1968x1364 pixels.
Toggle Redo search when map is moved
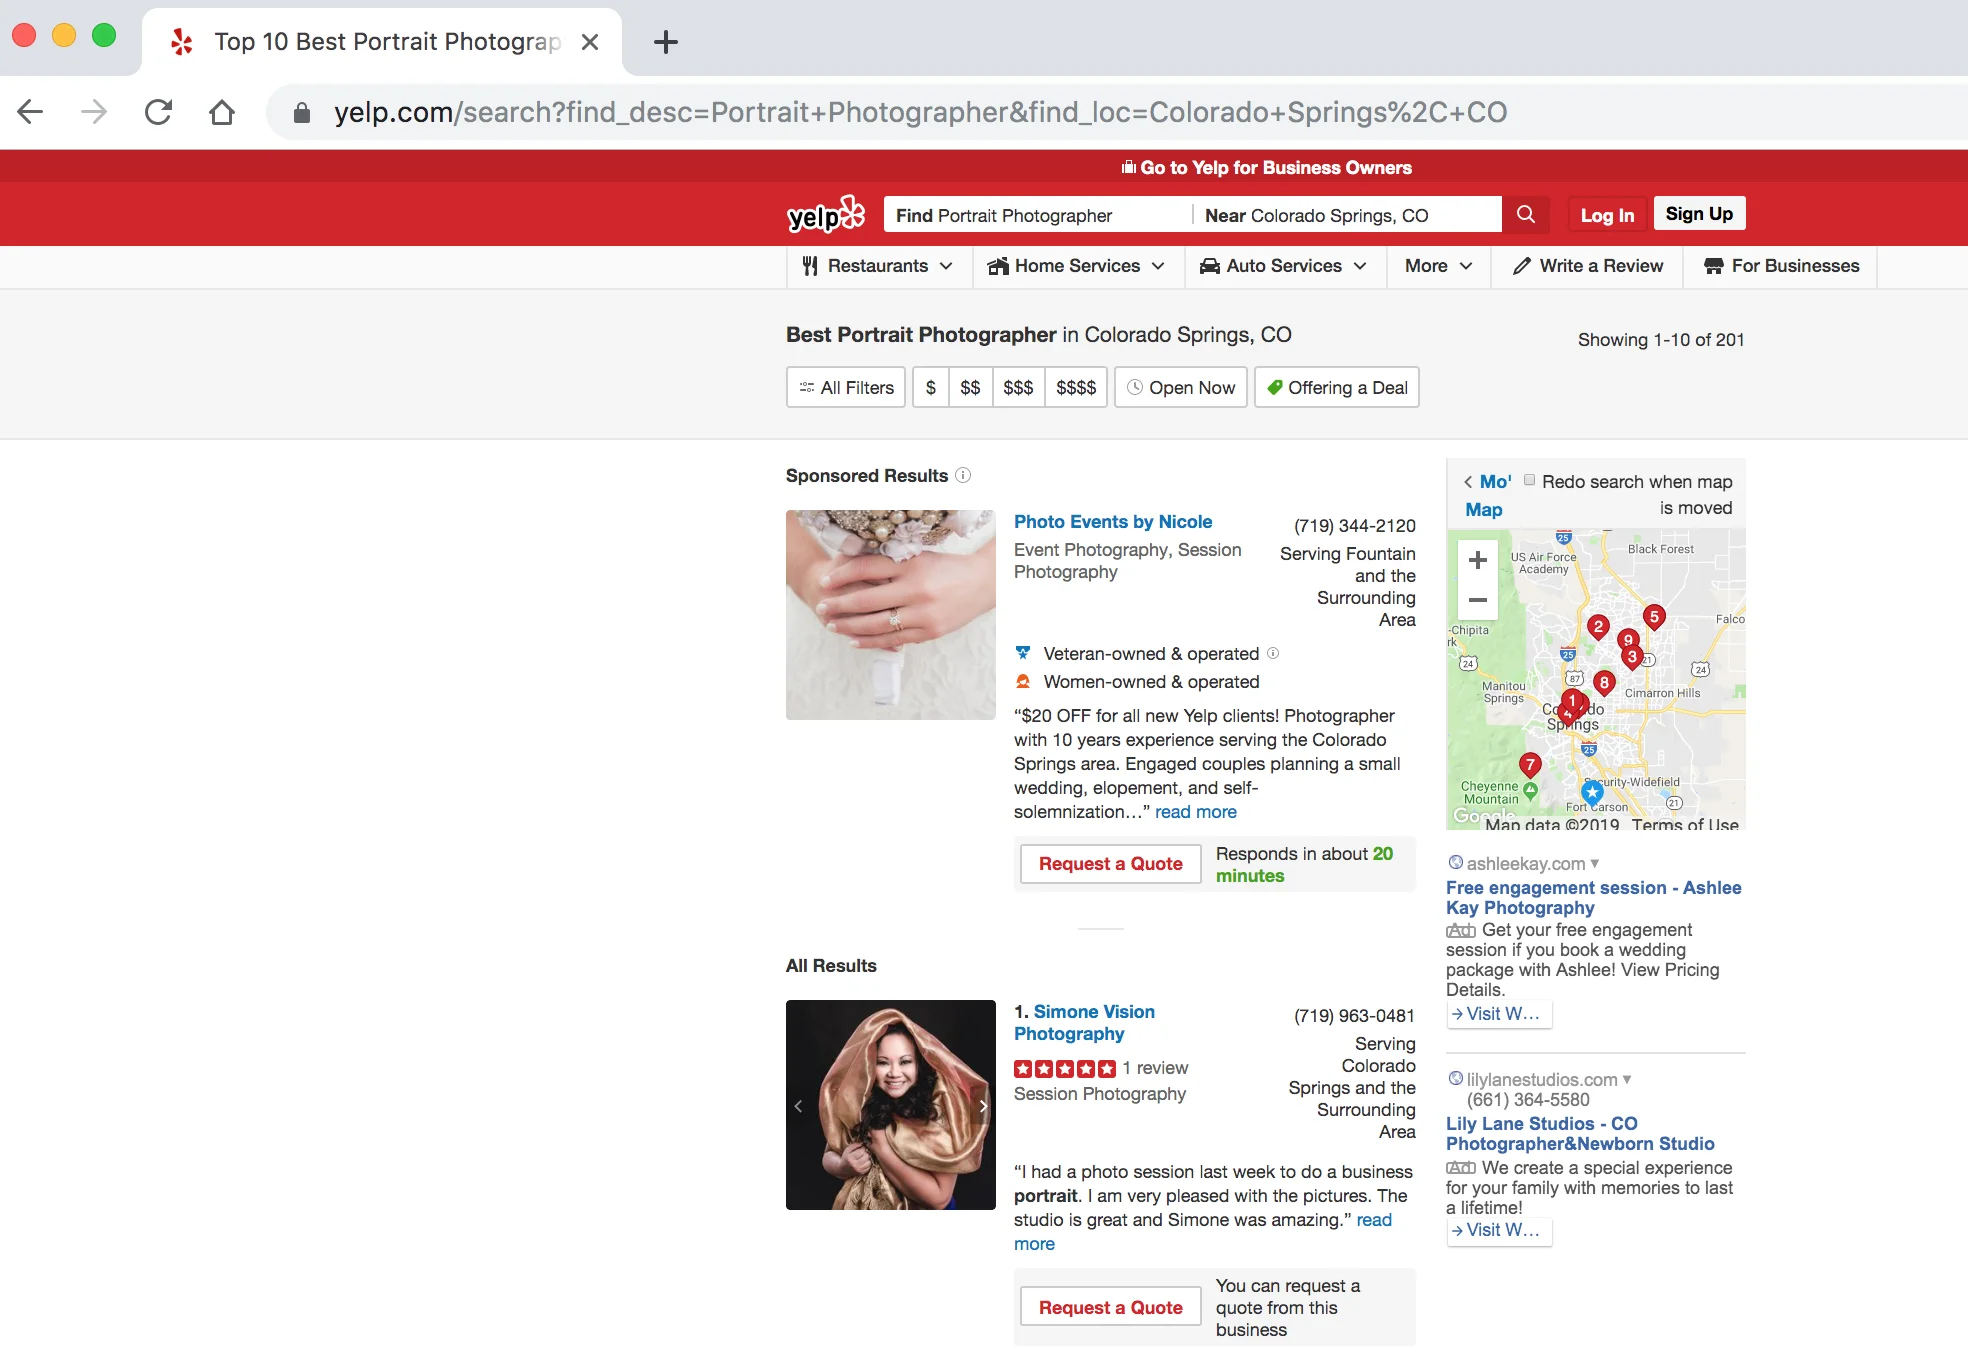(1529, 480)
